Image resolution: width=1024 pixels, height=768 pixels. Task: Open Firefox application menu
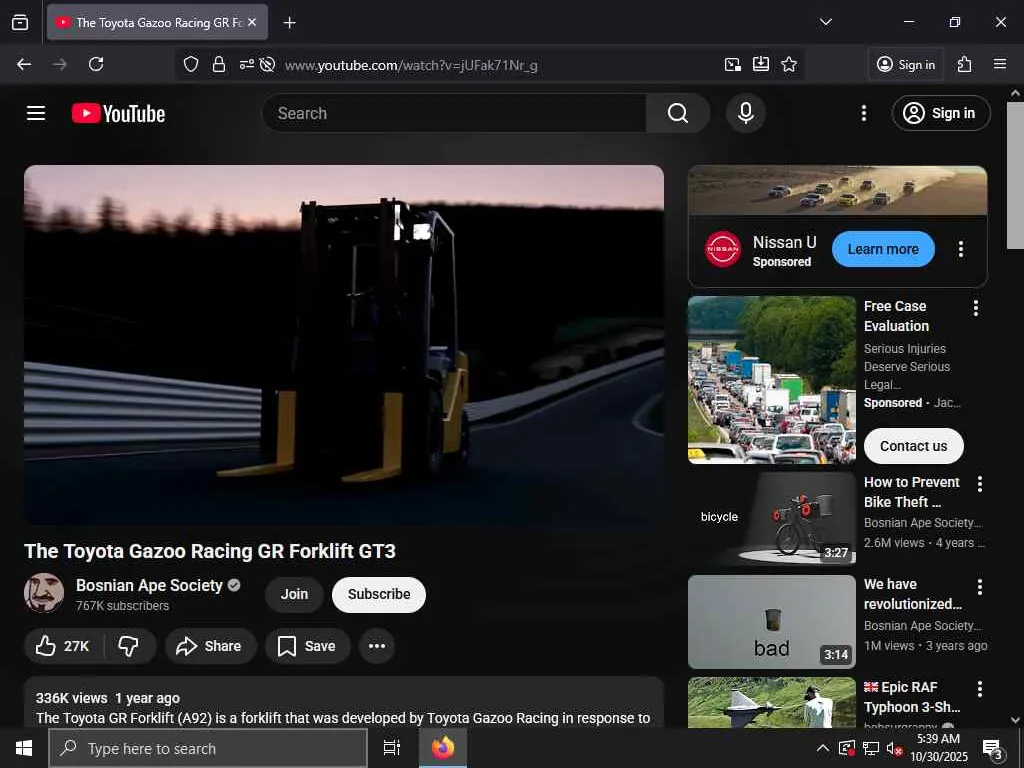[x=1000, y=64]
